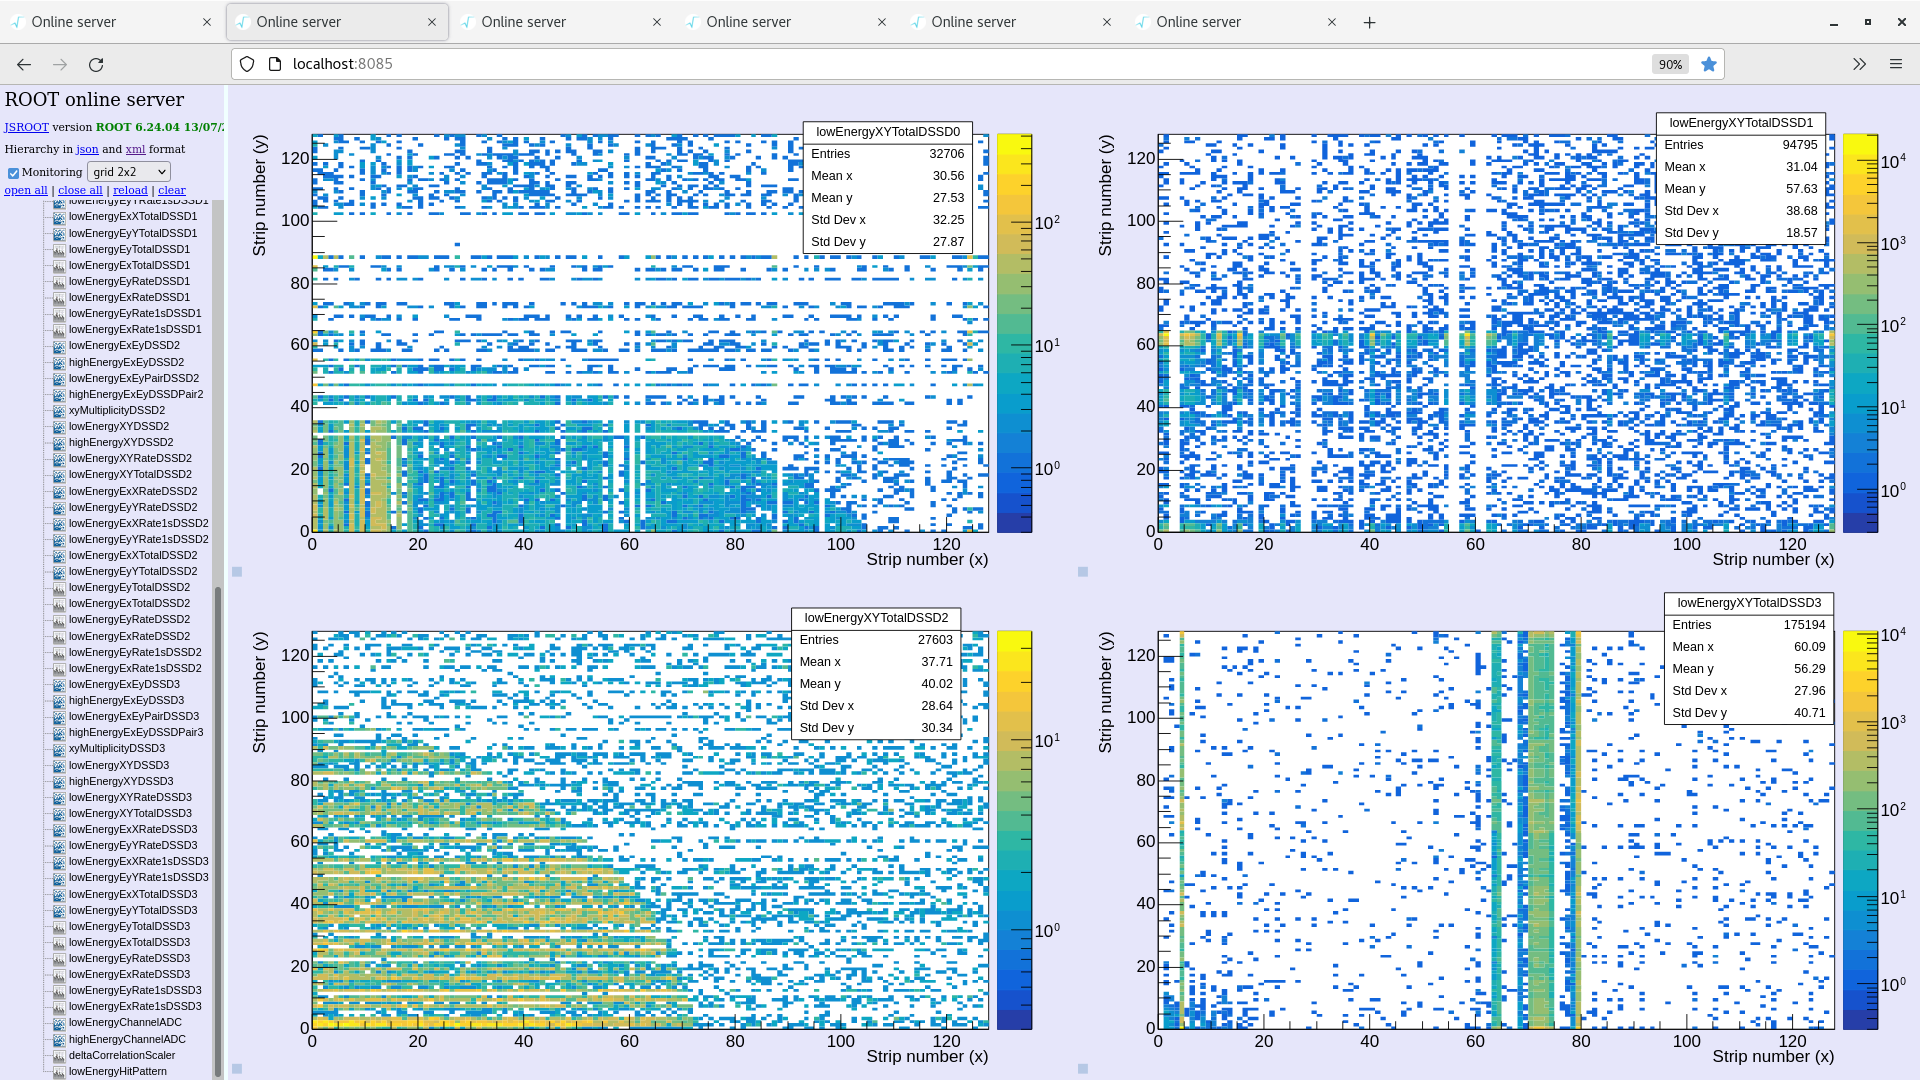Click the deltaCorrelationScaler histogram icon
Viewport: 1920px width, 1080px height.
[x=59, y=1055]
